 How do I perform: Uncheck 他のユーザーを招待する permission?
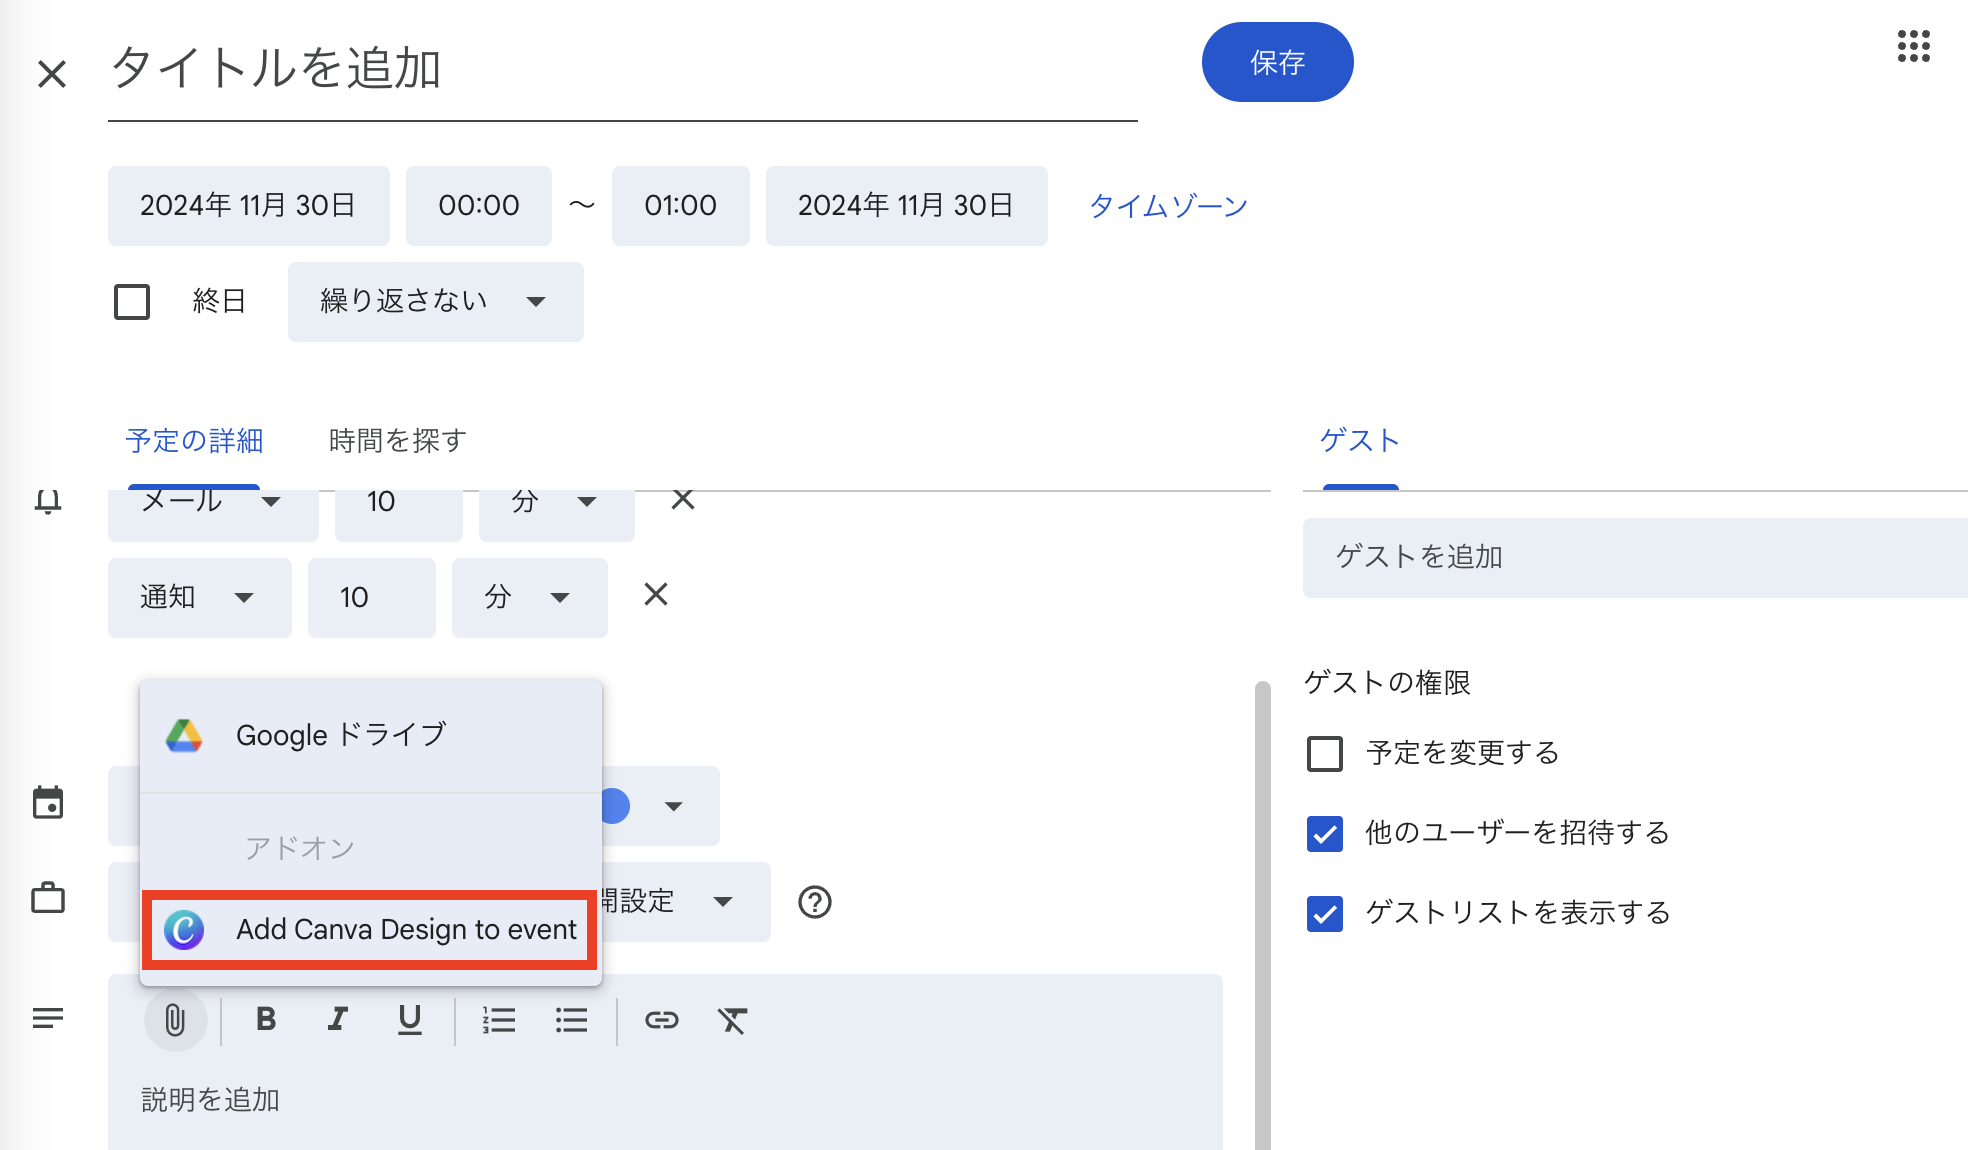1324,834
